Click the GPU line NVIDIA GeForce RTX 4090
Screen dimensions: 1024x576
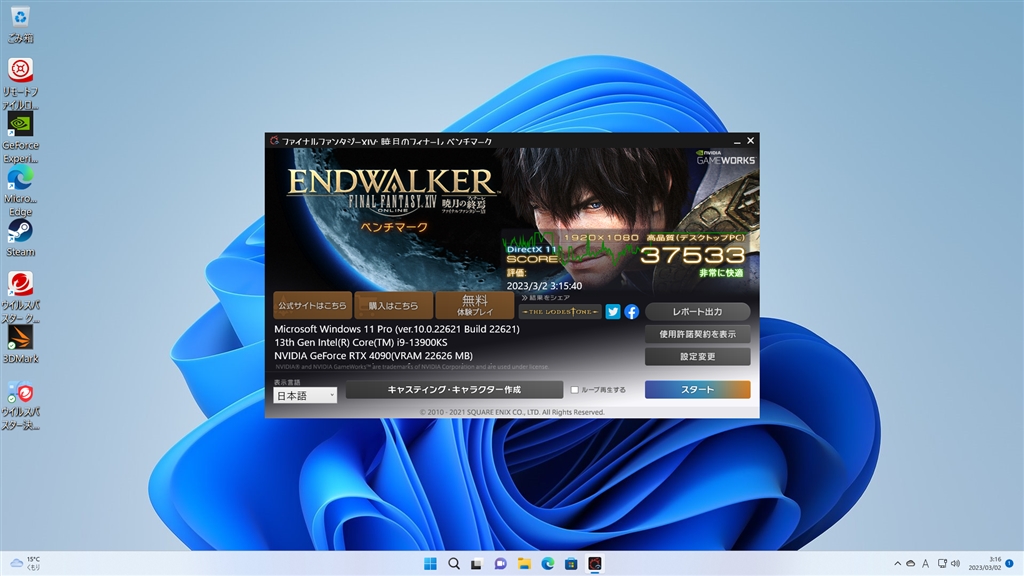click(x=373, y=356)
